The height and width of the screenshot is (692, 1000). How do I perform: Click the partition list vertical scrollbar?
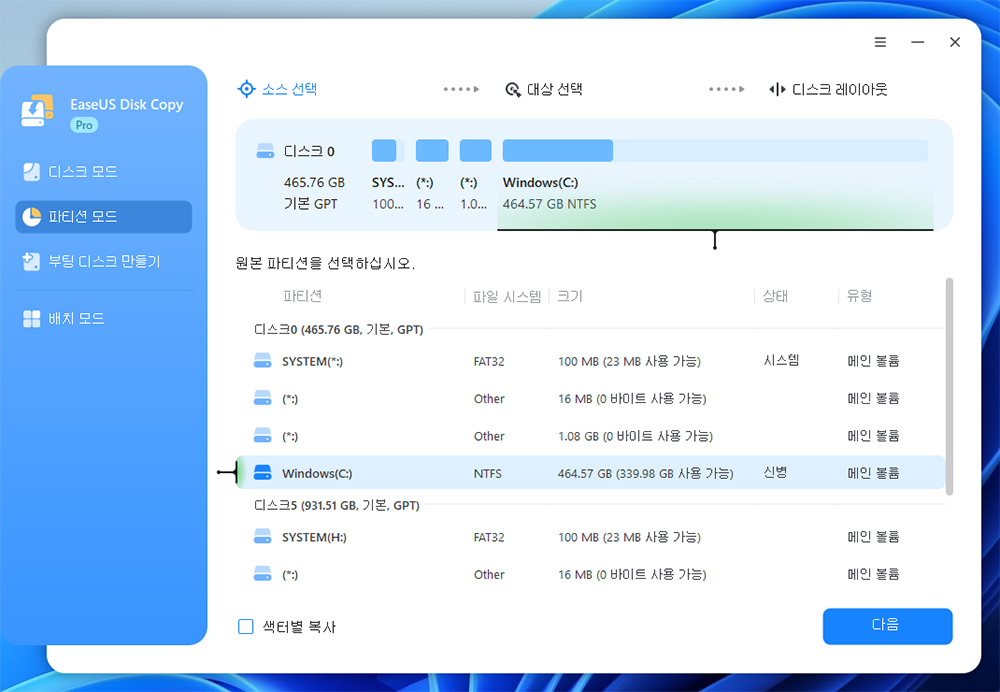coord(949,386)
